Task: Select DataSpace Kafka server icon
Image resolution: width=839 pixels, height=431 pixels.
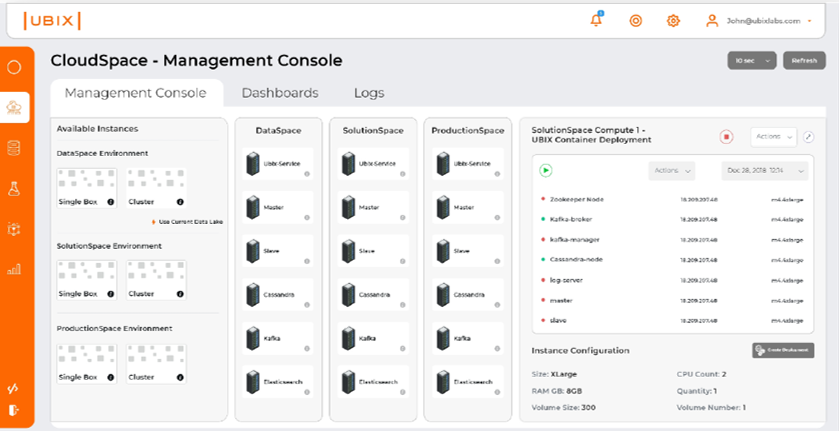Action: coord(253,338)
